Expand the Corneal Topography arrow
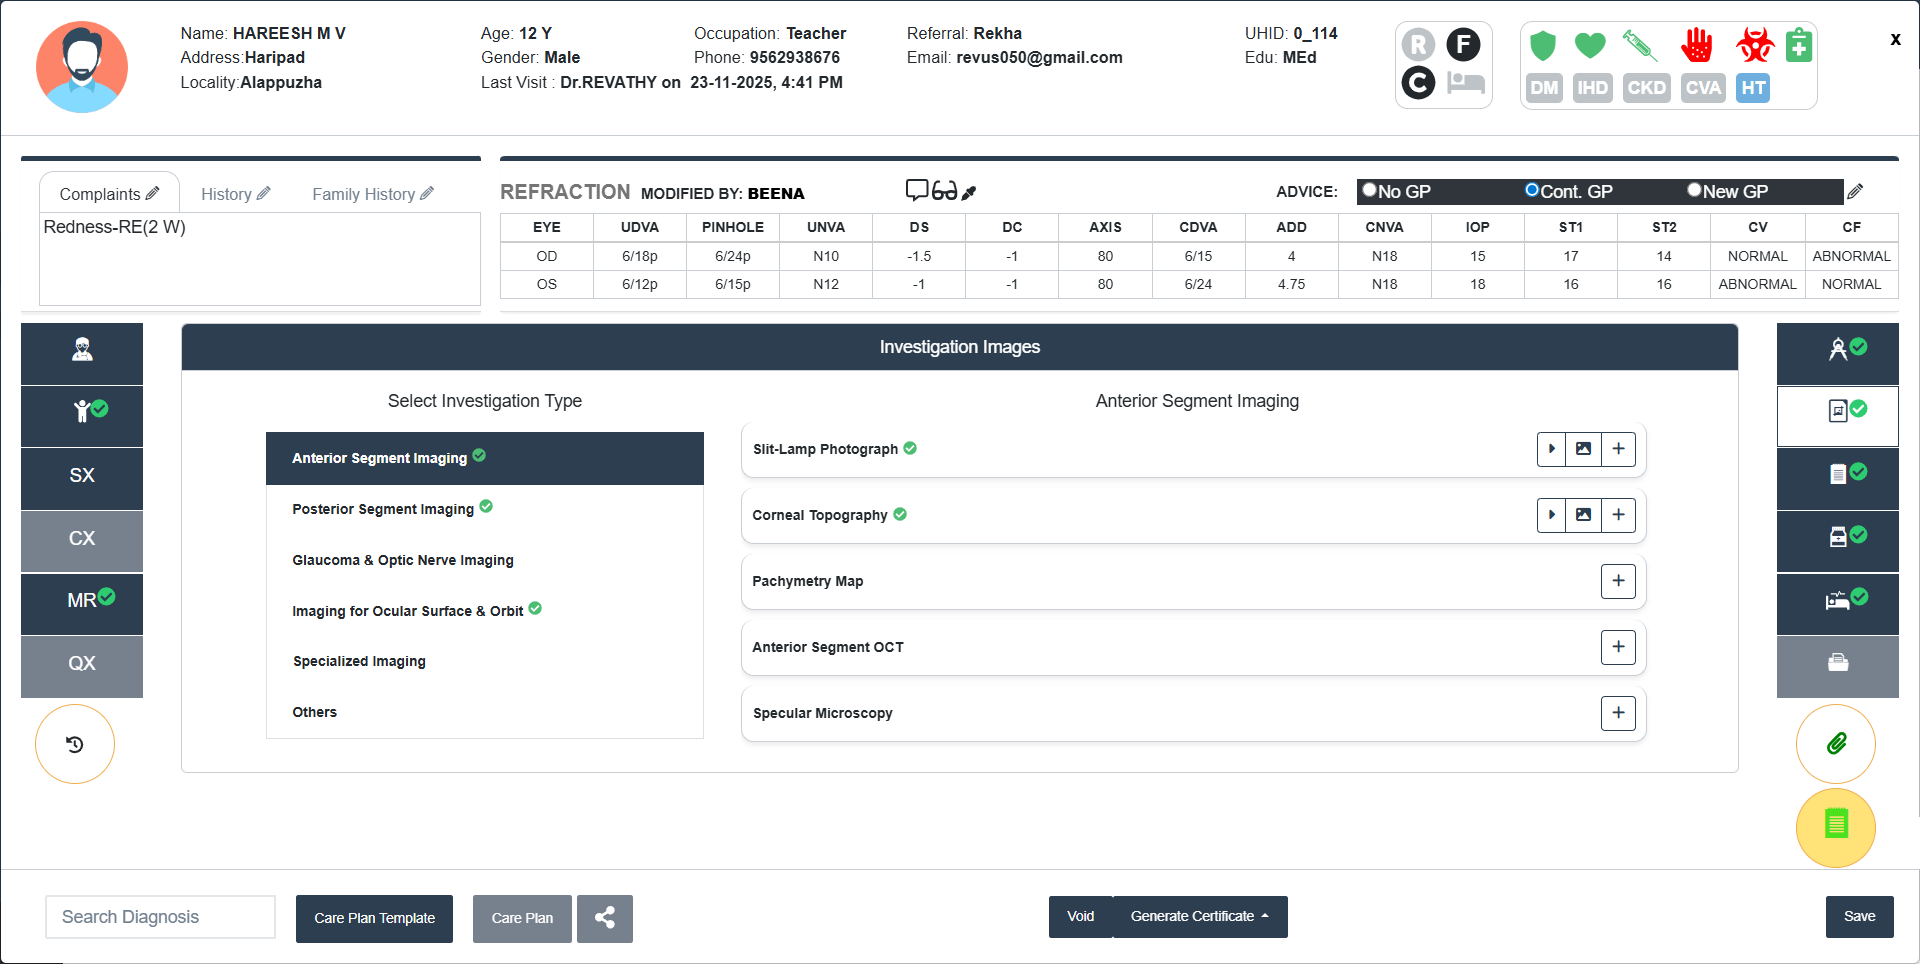This screenshot has height=964, width=1920. [x=1551, y=515]
